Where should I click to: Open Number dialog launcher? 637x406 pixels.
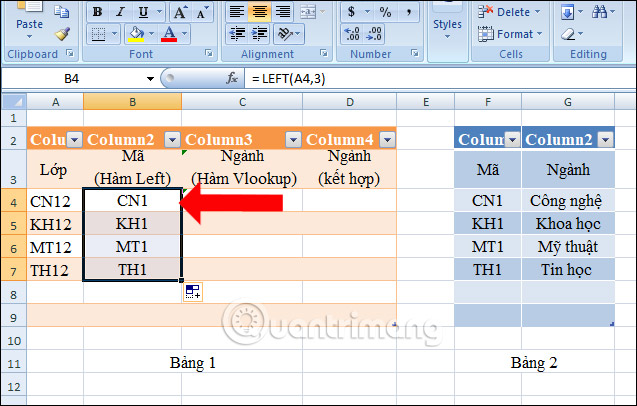tap(415, 53)
